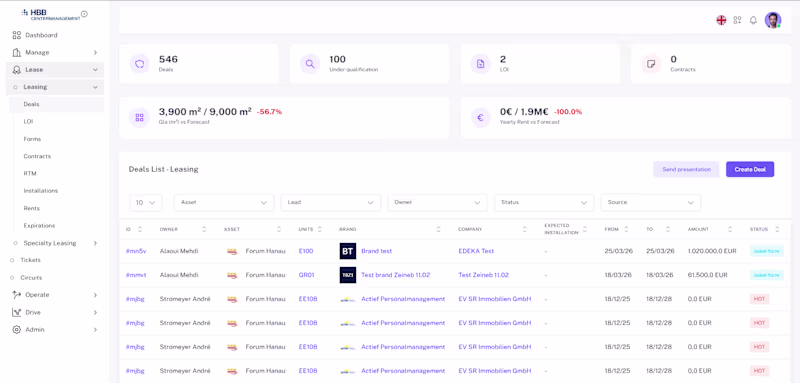Click the Admin gear icon

(16, 329)
